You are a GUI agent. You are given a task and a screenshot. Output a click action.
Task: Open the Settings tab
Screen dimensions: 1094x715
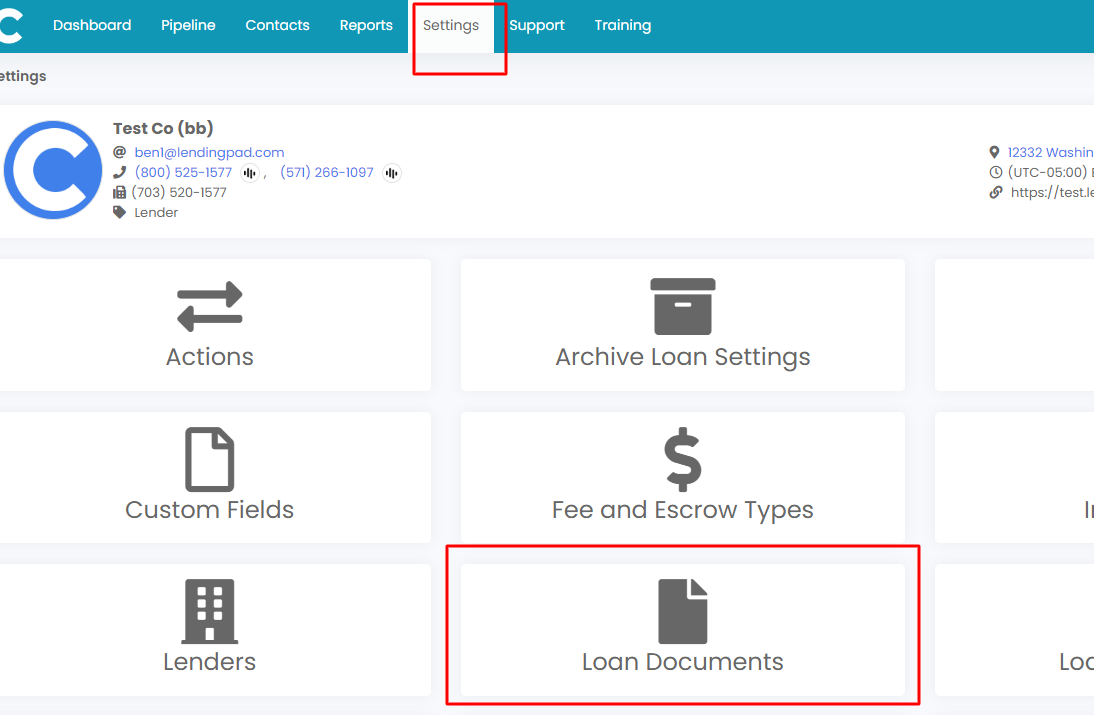452,26
